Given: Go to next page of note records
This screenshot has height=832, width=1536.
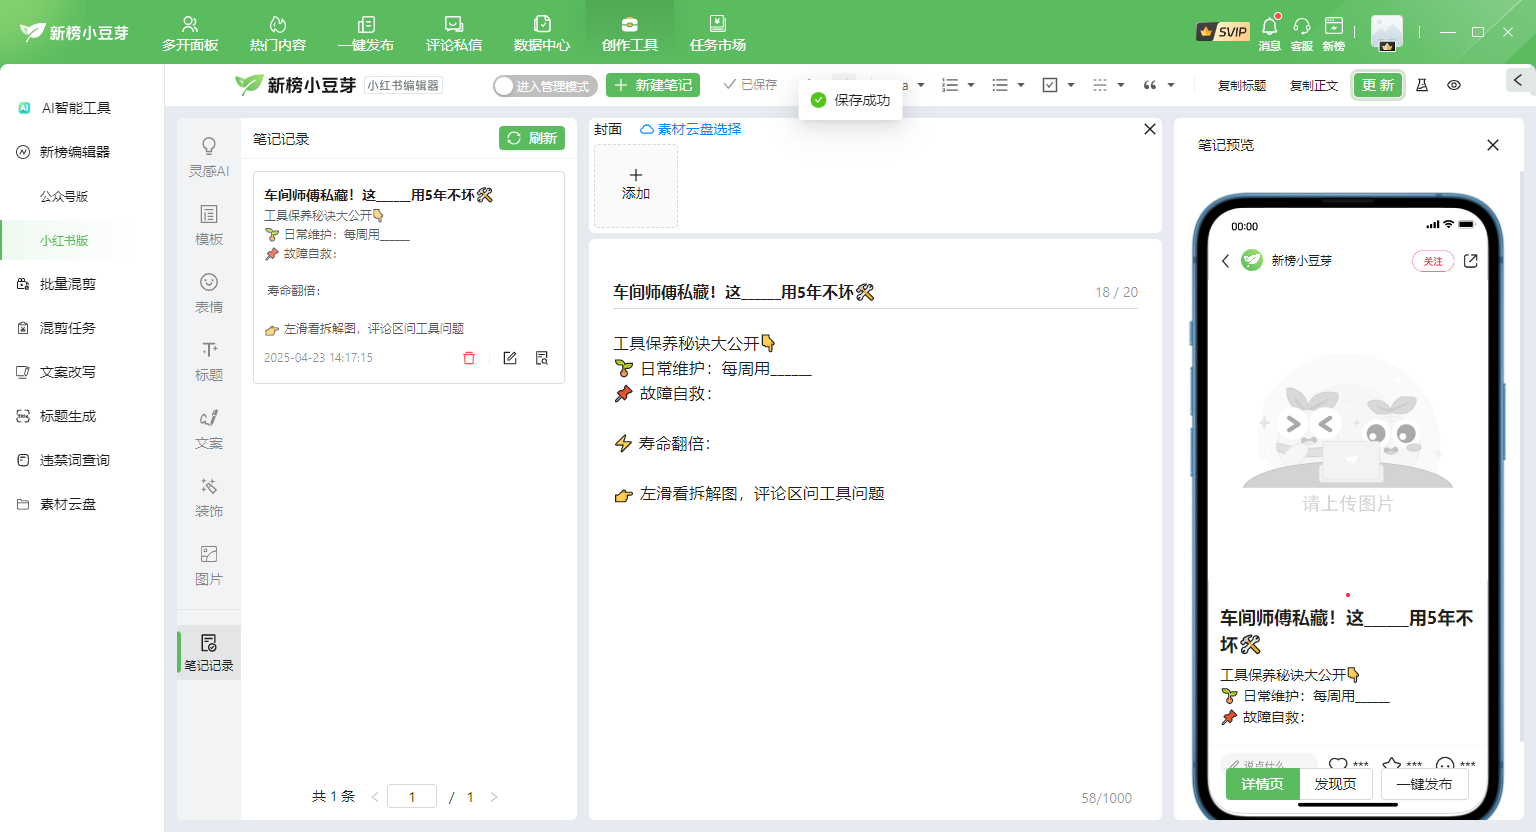Looking at the screenshot, I should coord(494,797).
